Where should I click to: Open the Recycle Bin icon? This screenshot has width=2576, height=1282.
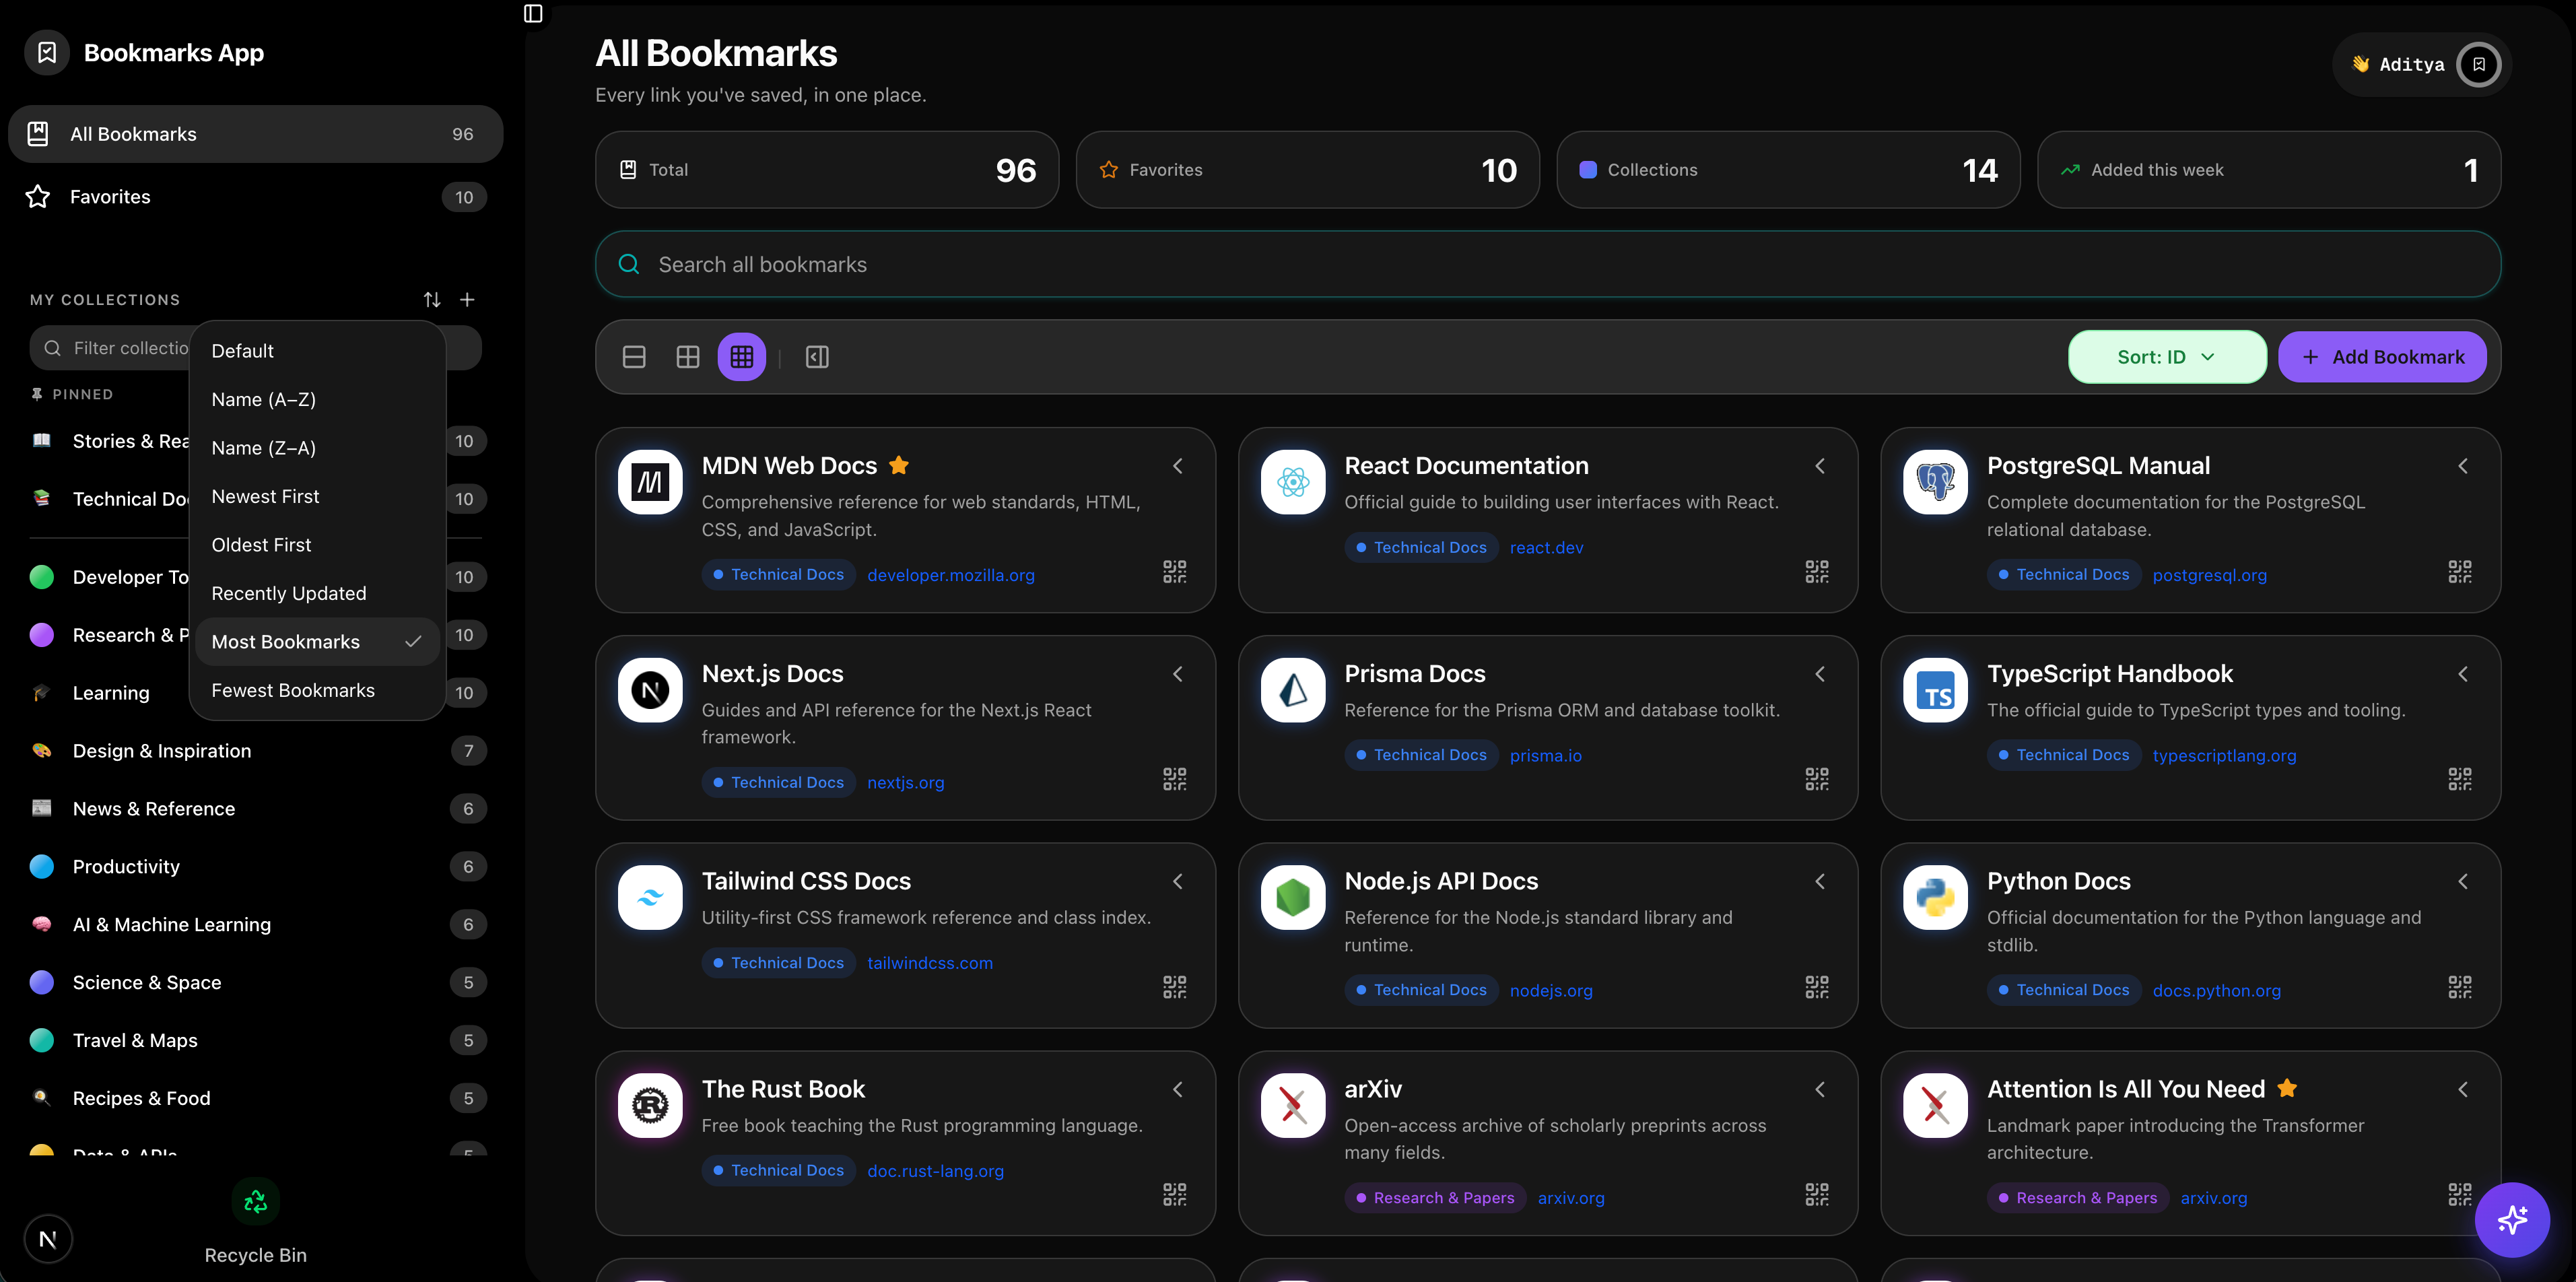point(255,1201)
